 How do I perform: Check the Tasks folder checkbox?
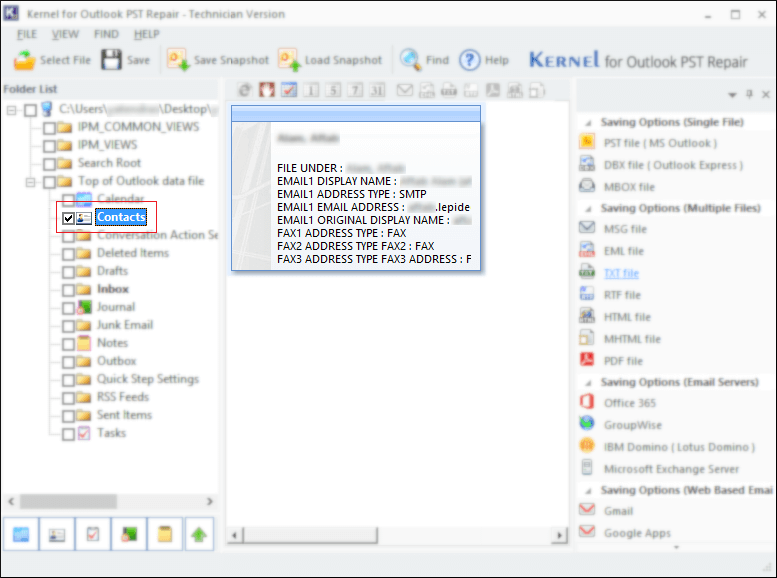[x=68, y=434]
